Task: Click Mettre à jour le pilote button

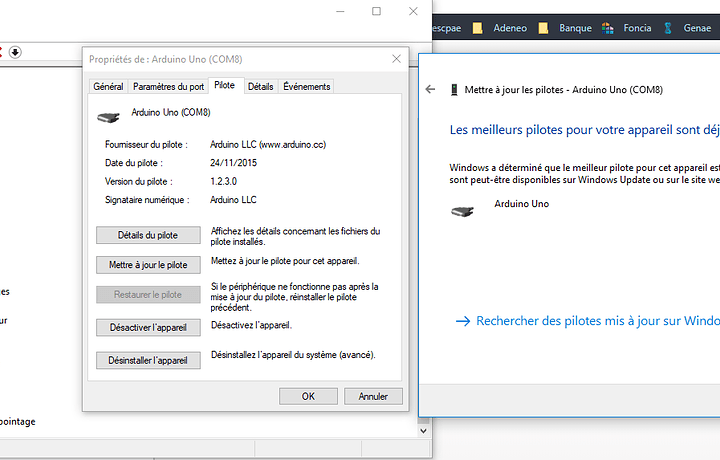Action: pos(148,265)
